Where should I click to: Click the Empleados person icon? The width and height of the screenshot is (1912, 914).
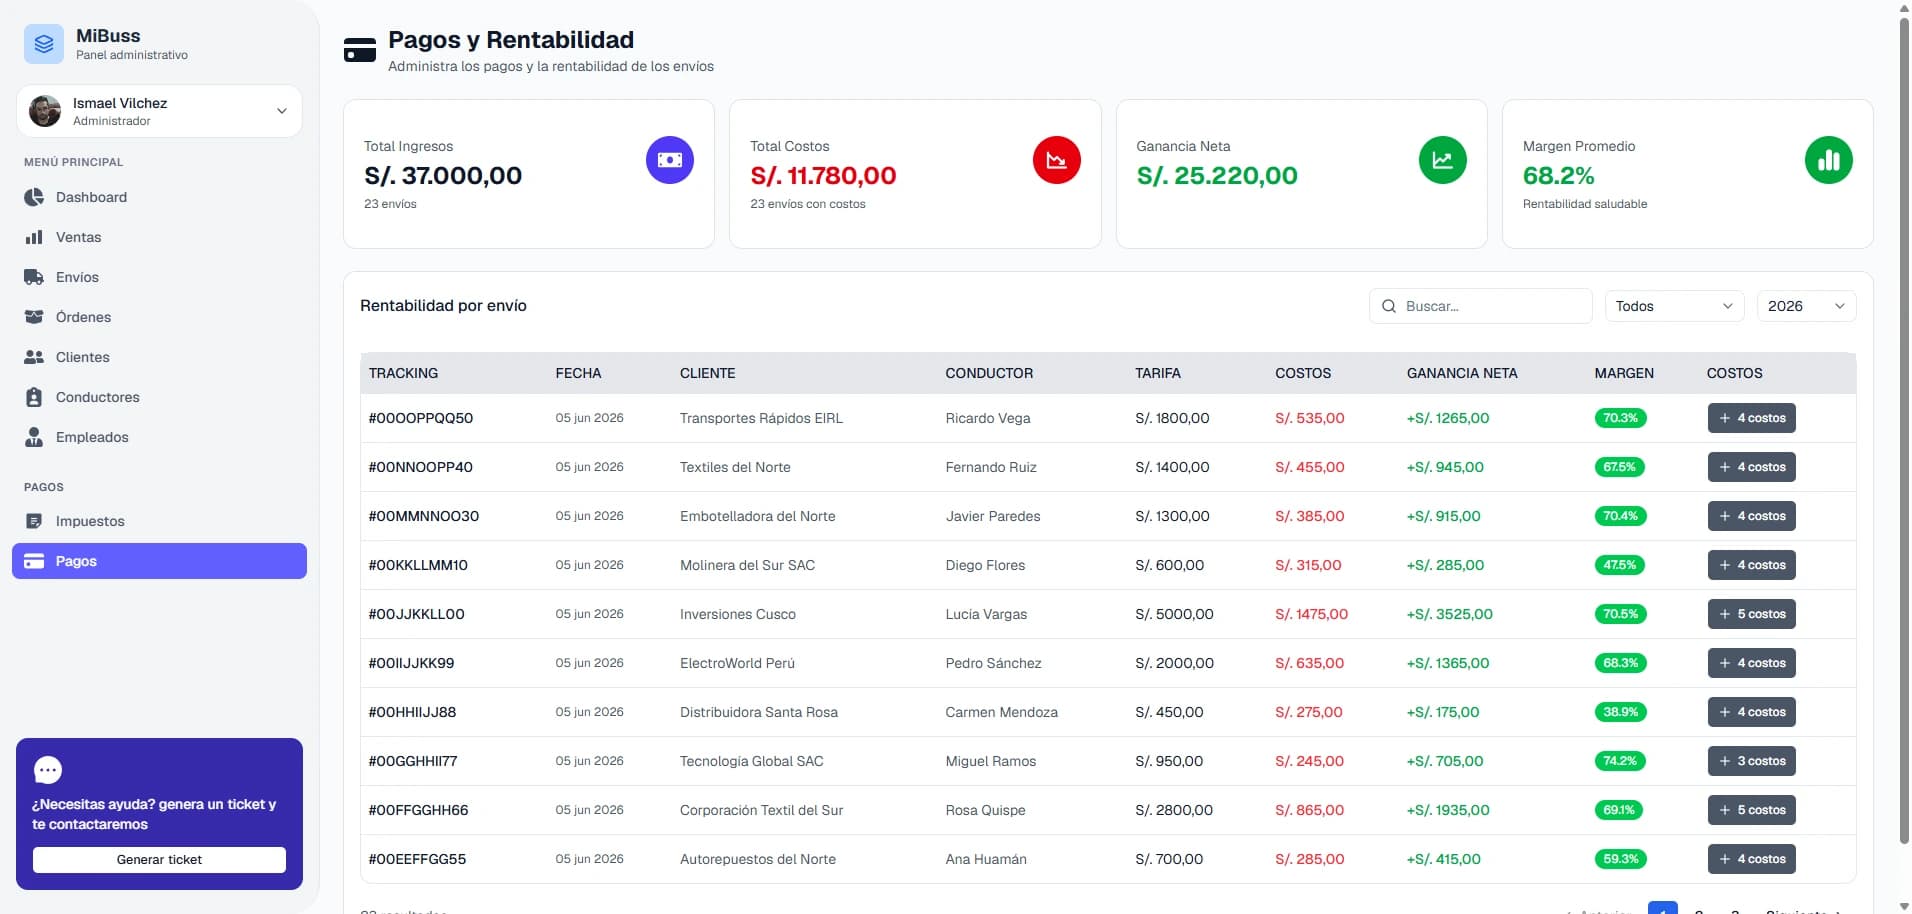(x=34, y=437)
